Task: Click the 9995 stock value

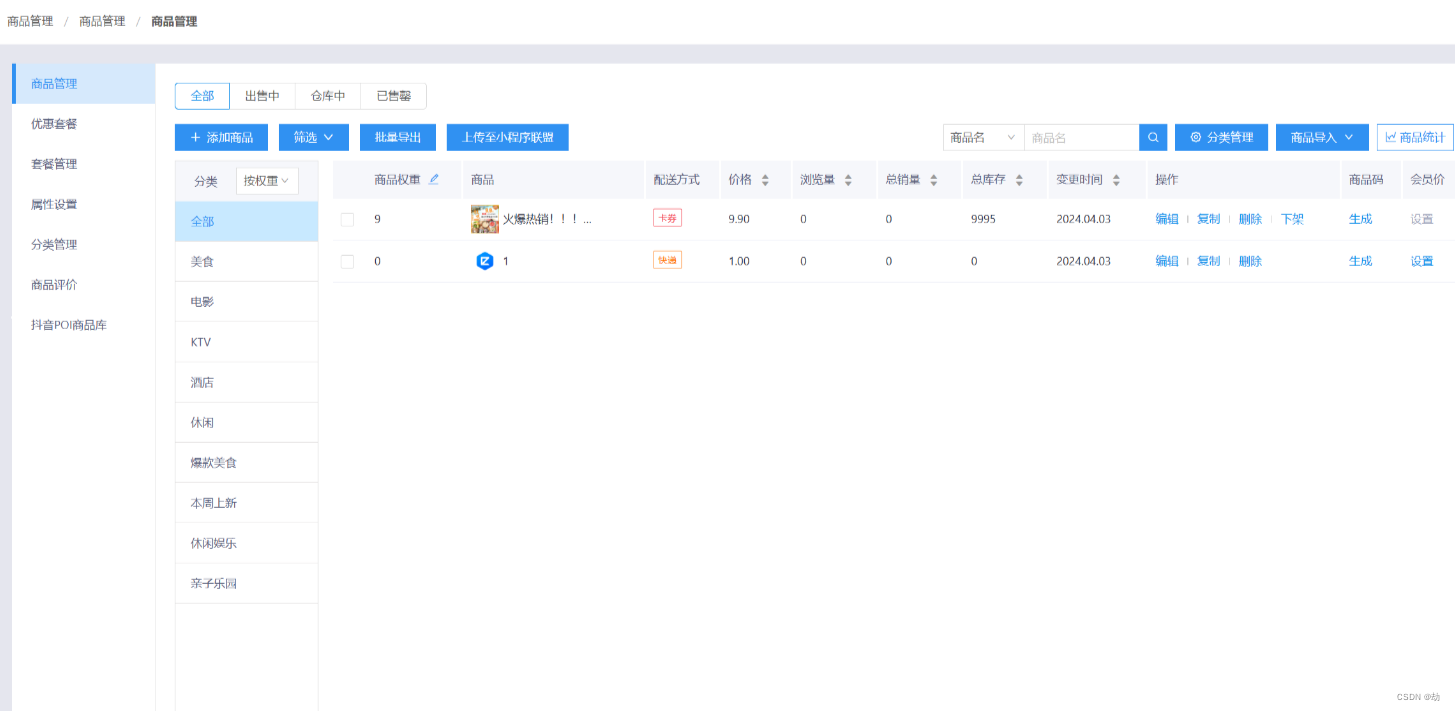Action: (983, 219)
